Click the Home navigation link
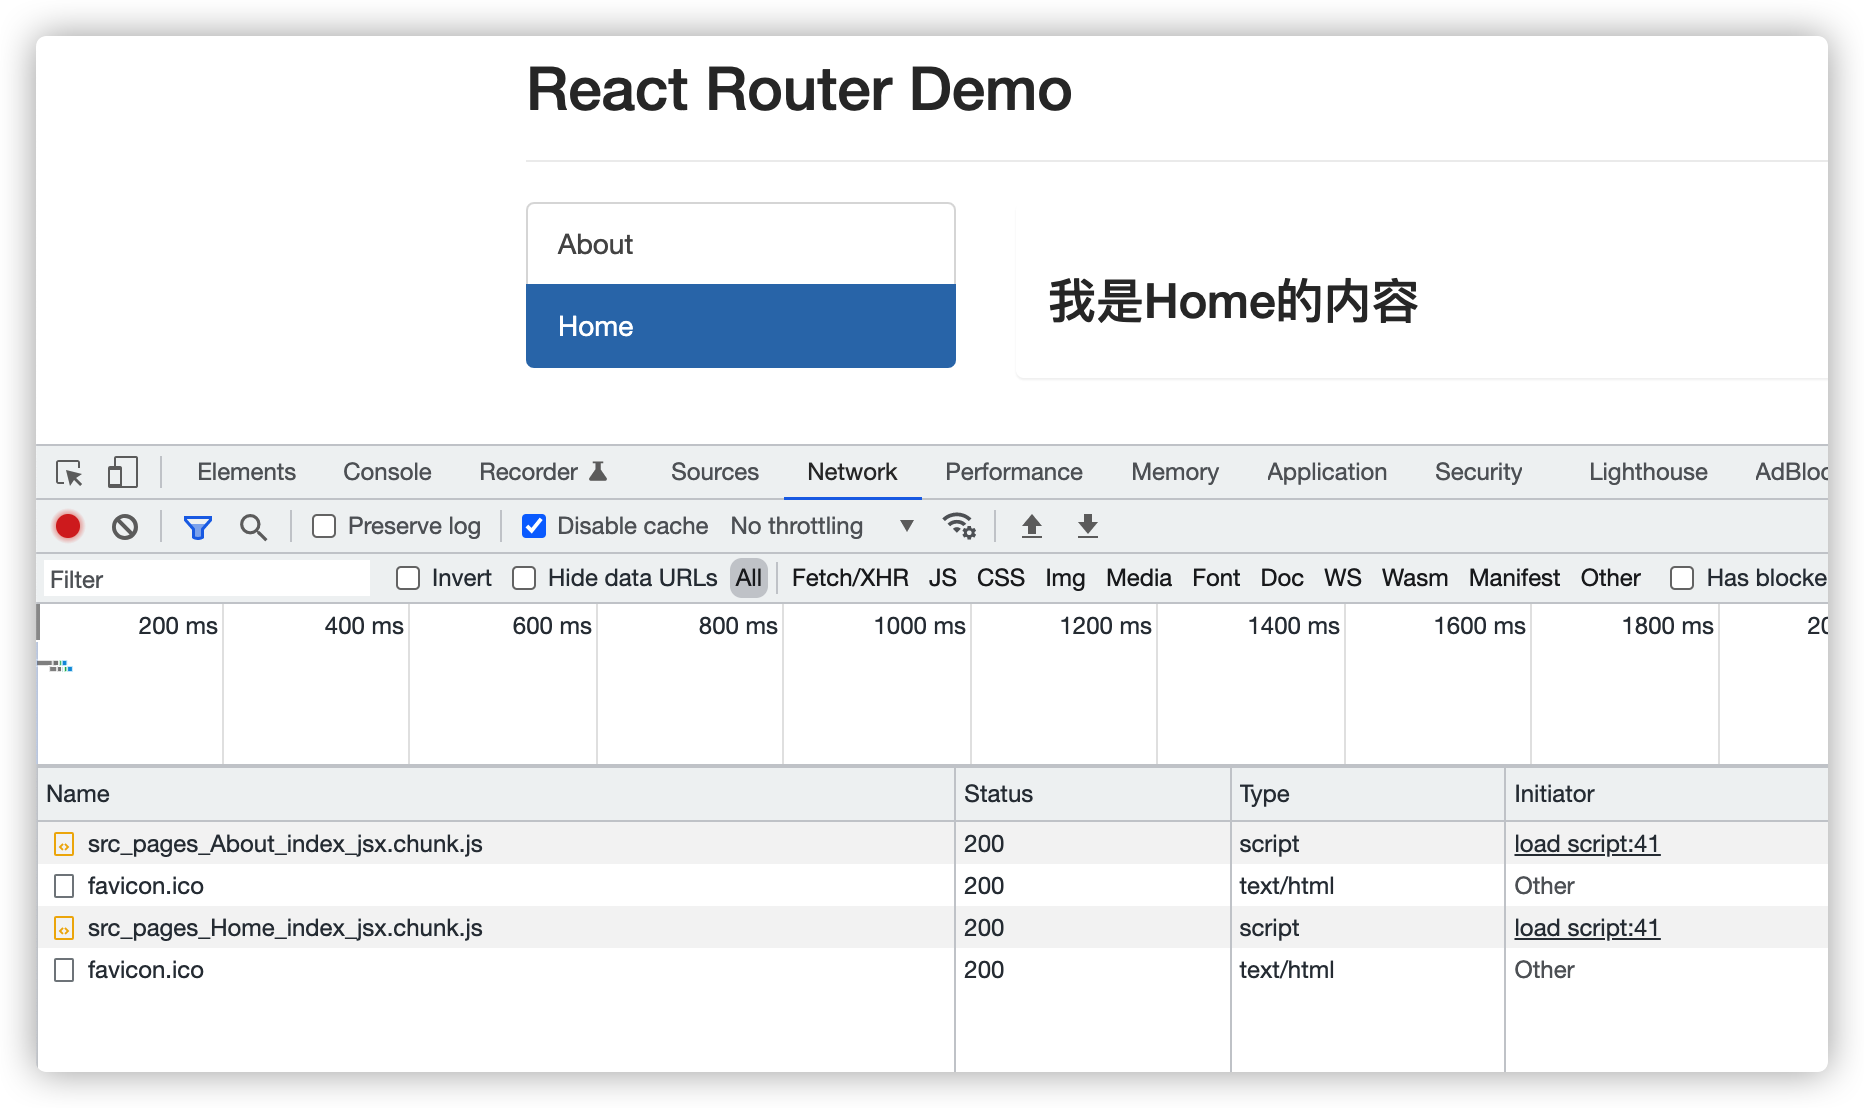This screenshot has width=1864, height=1108. (x=741, y=326)
